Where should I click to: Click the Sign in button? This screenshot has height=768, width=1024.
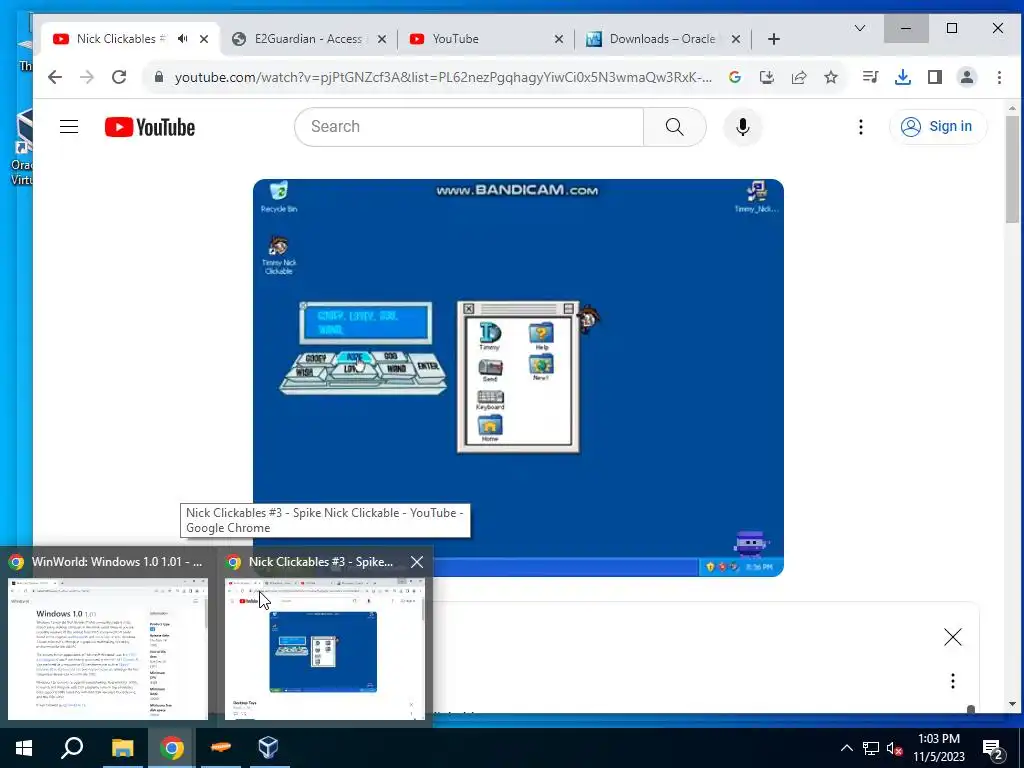pyautogui.click(x=938, y=127)
